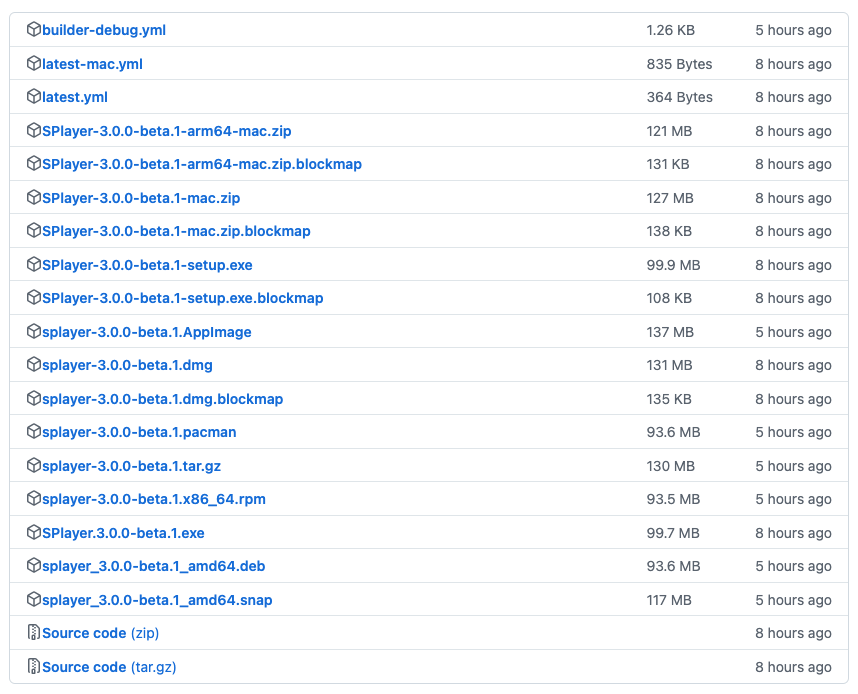
Task: Click the 99.9 MB size value
Action: pyautogui.click(x=673, y=265)
